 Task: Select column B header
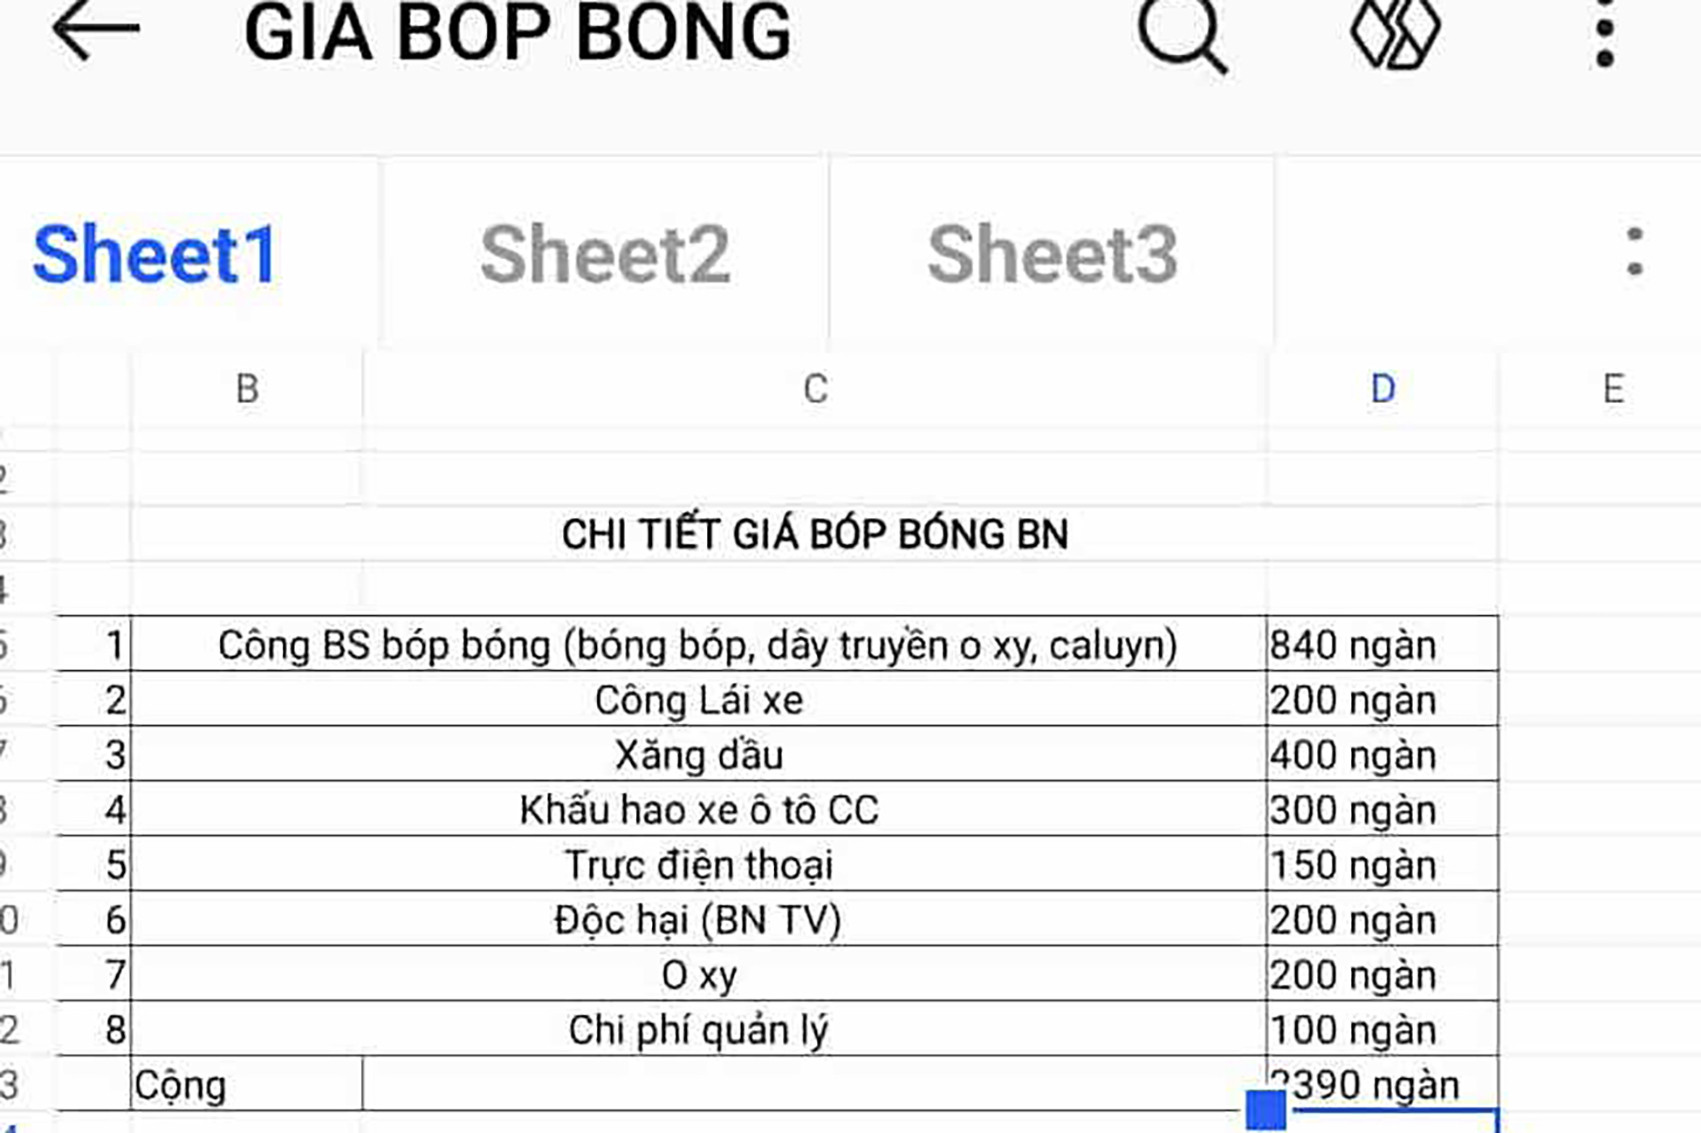[x=247, y=389]
